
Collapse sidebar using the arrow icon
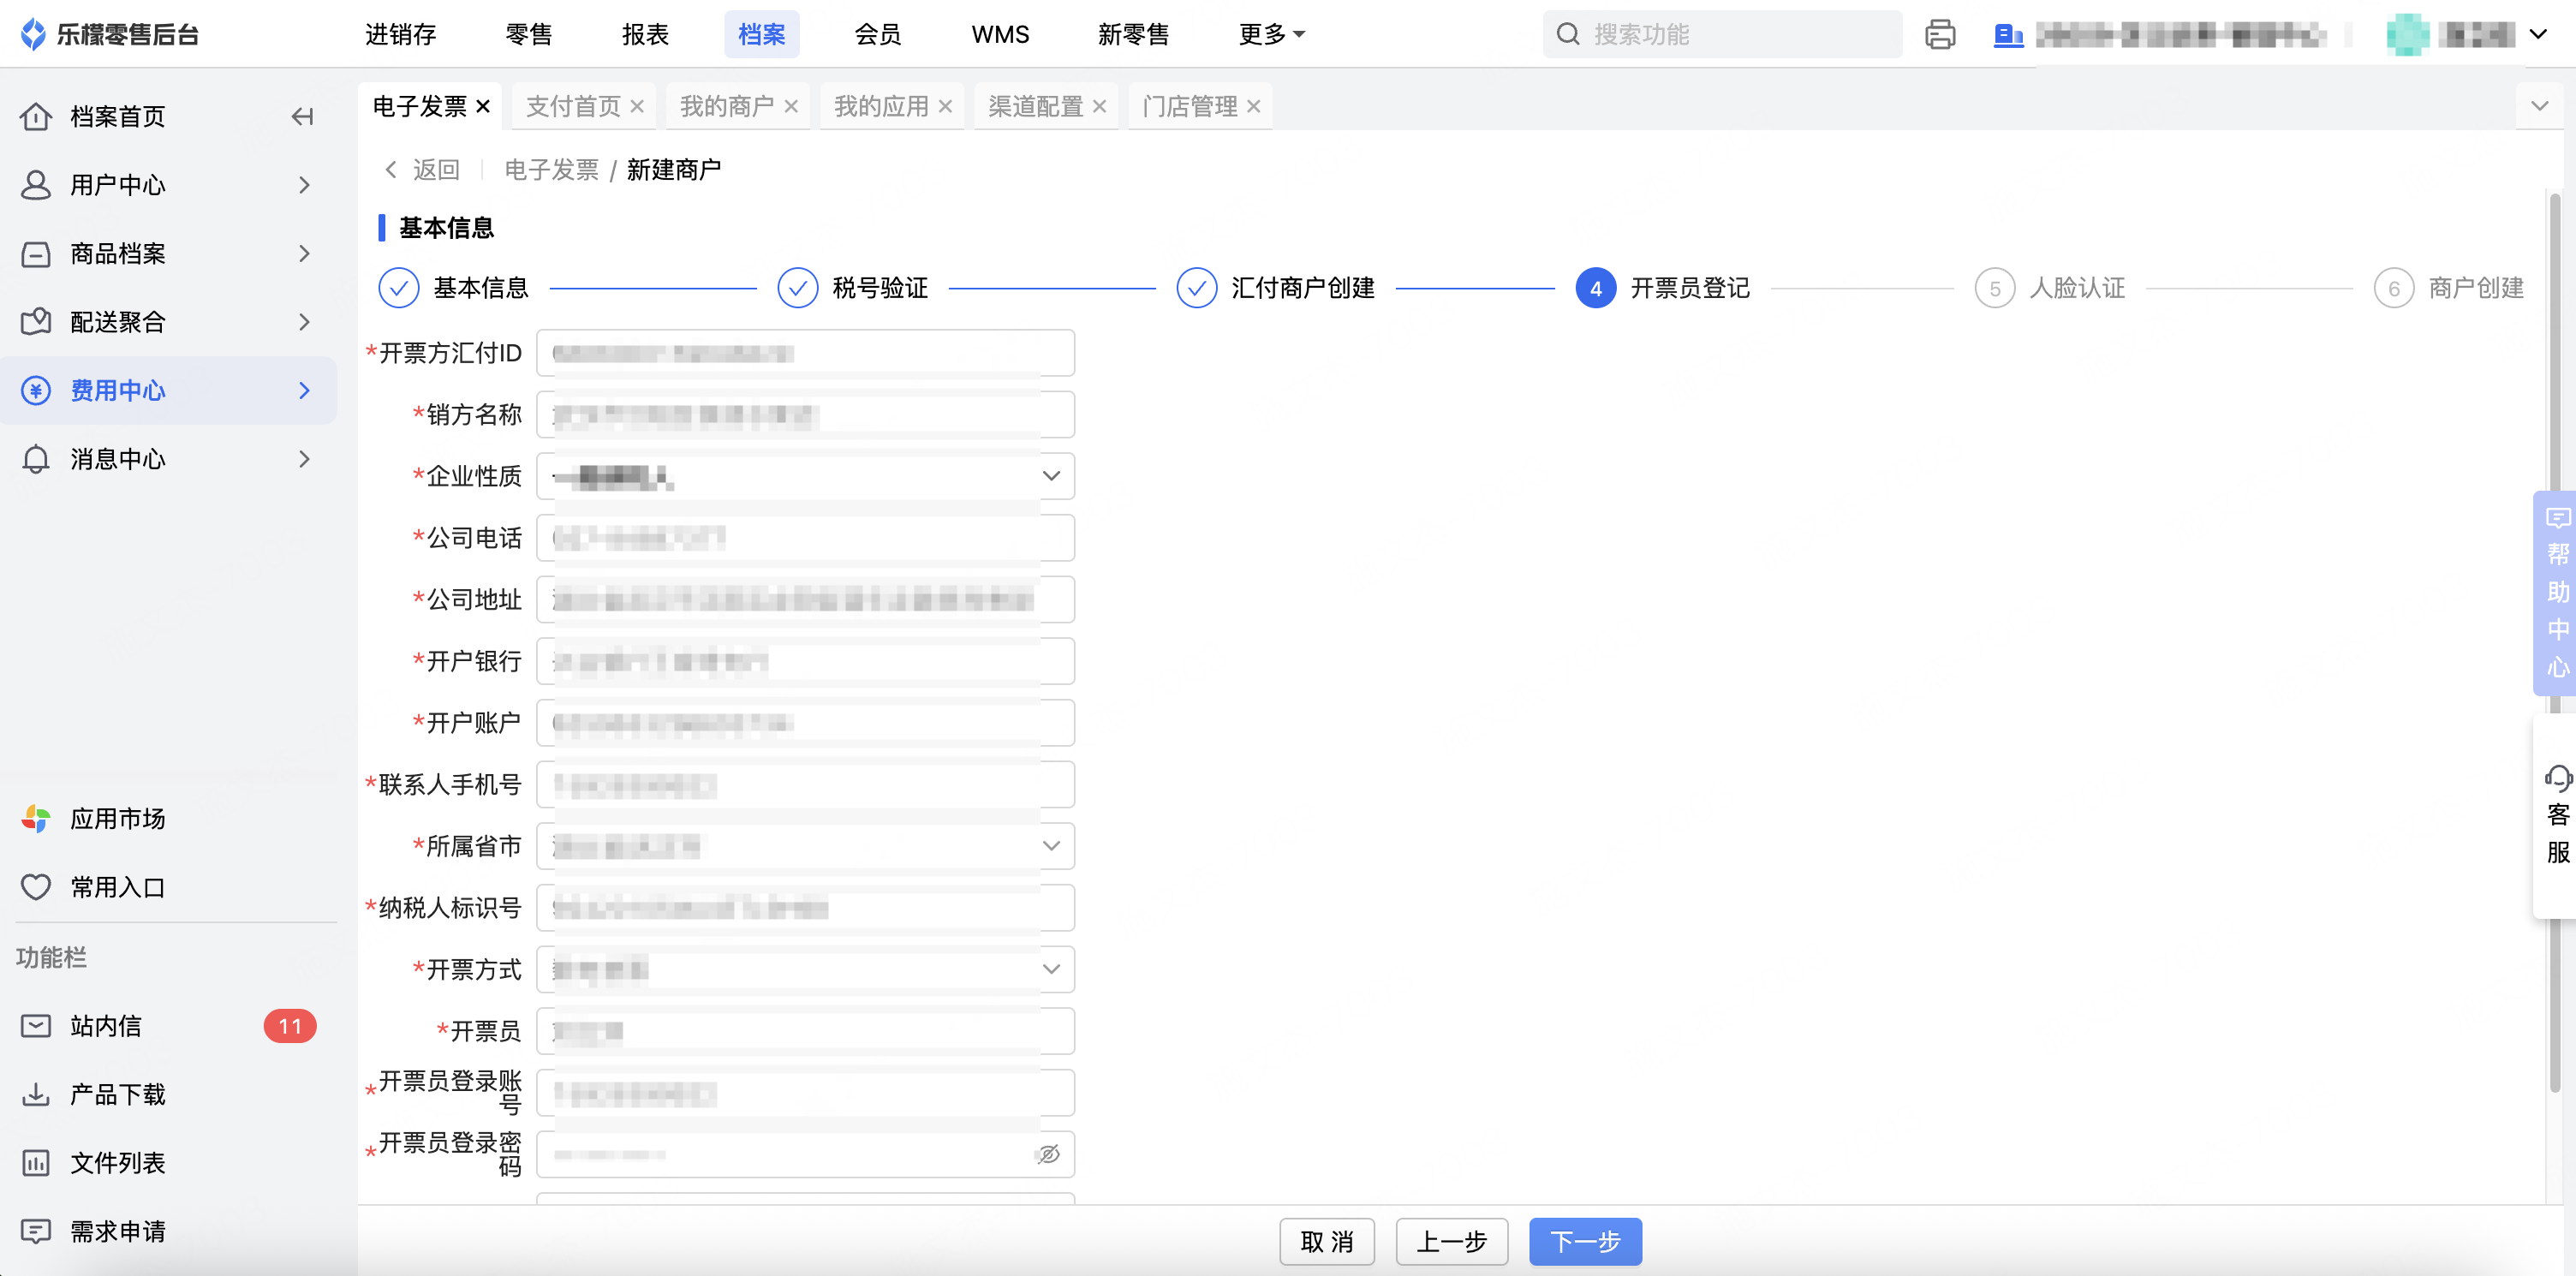(302, 117)
